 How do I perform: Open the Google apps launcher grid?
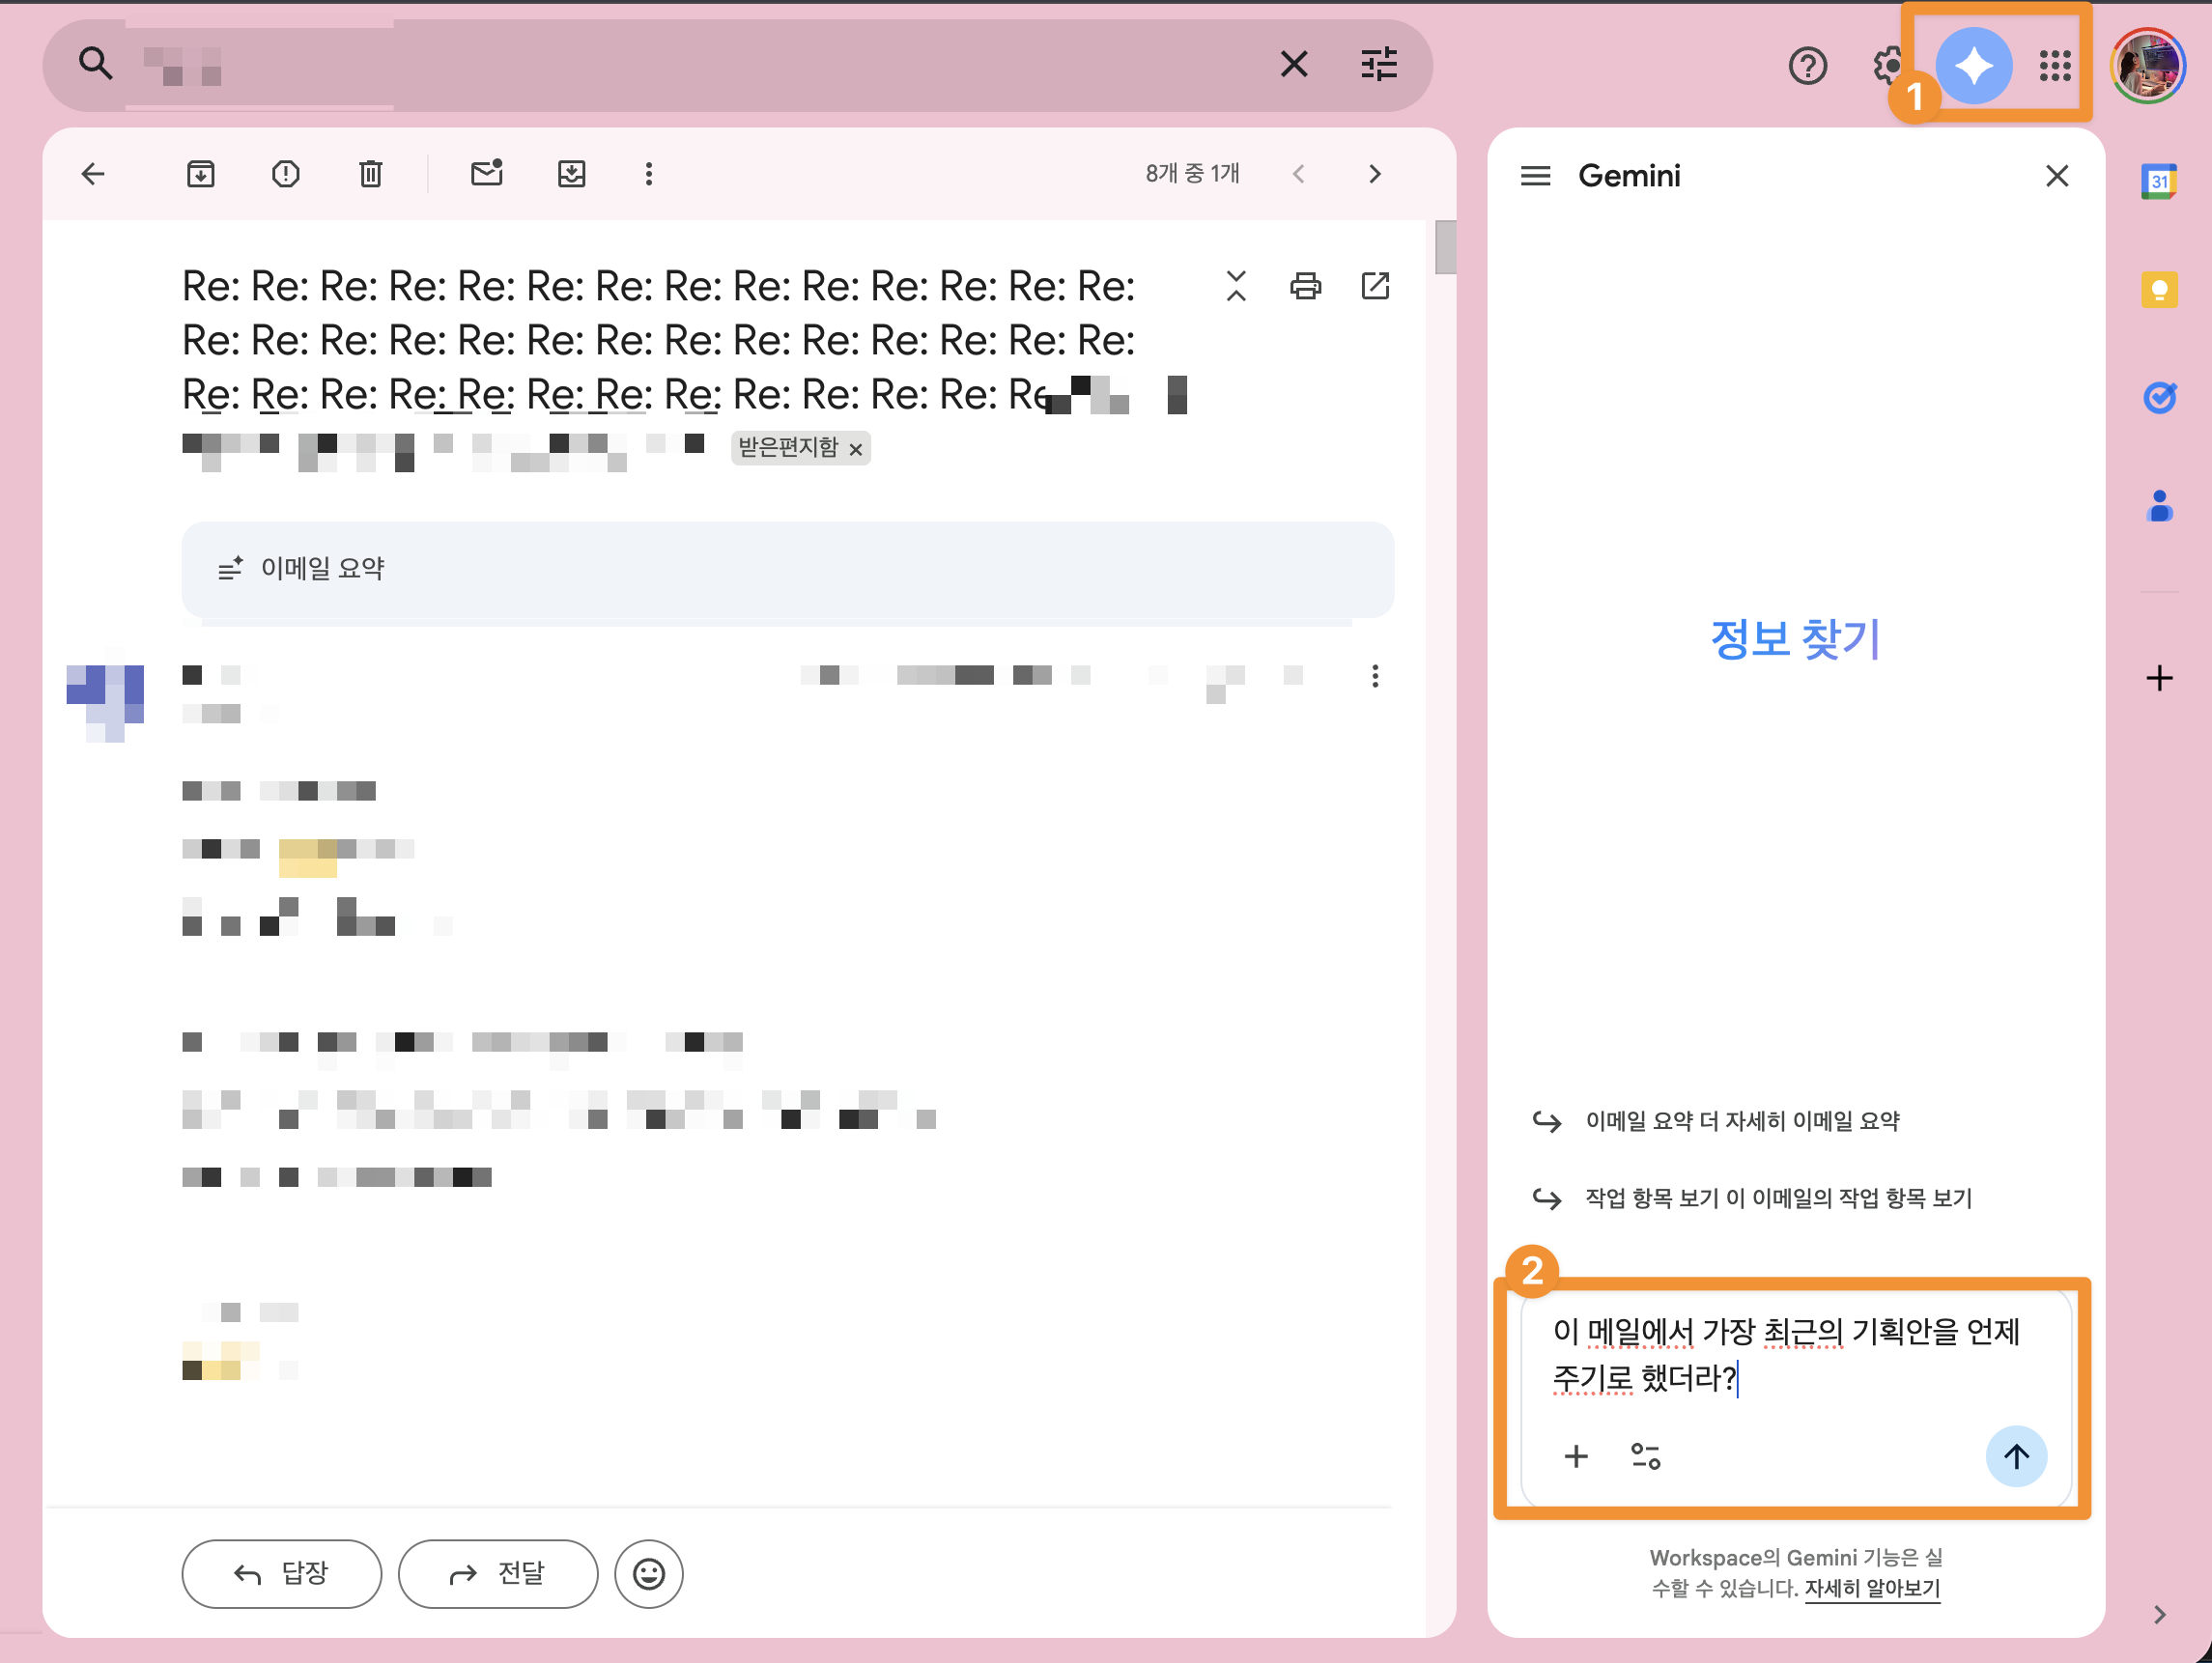2054,65
